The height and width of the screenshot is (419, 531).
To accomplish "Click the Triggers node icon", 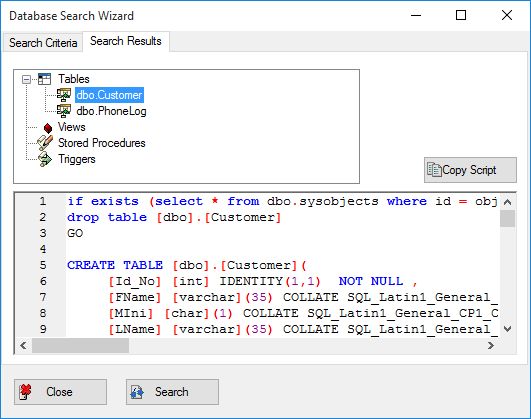I will click(45, 159).
